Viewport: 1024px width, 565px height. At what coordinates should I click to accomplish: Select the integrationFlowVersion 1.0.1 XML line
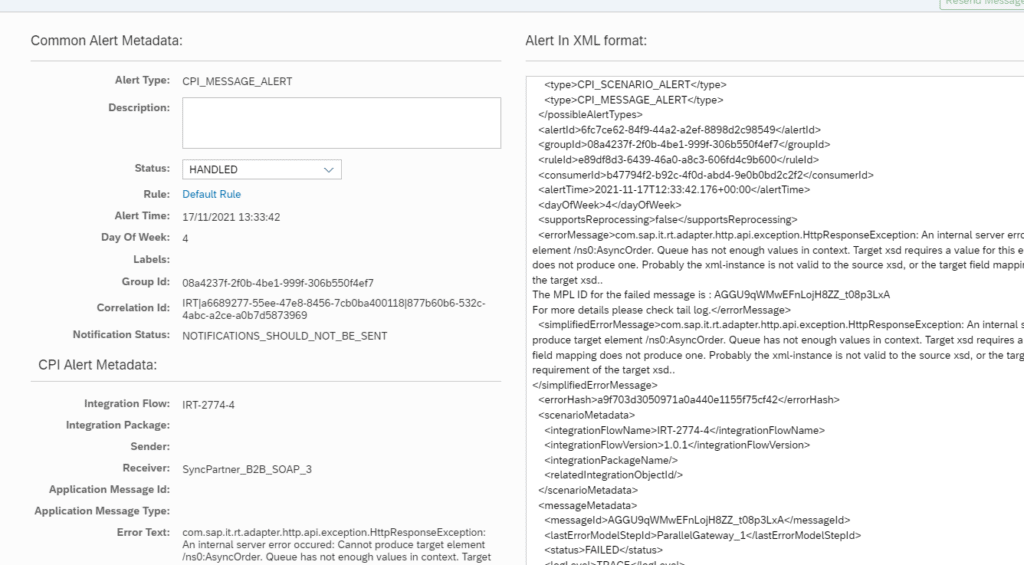[x=677, y=445]
